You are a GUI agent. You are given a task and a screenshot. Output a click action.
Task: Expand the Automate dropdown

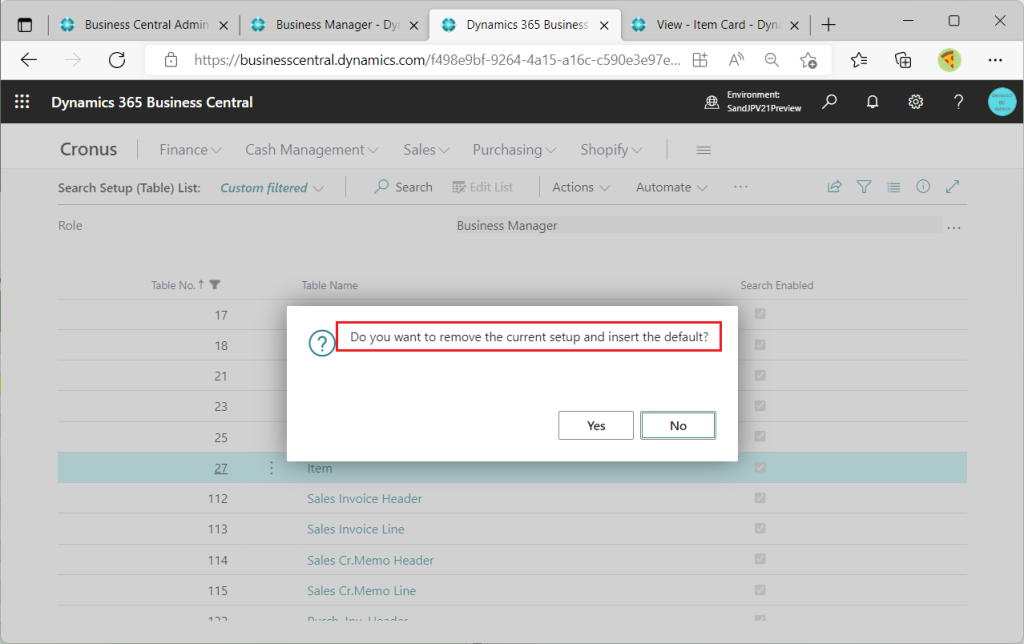tap(672, 187)
